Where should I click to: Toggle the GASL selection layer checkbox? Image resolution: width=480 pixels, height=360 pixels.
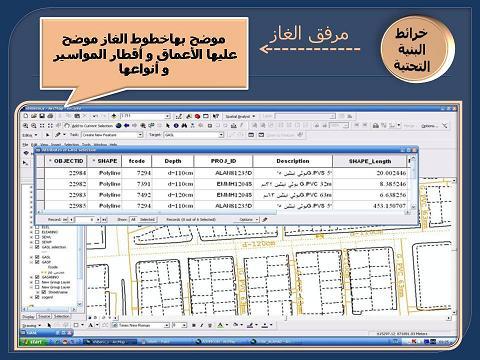37,247
